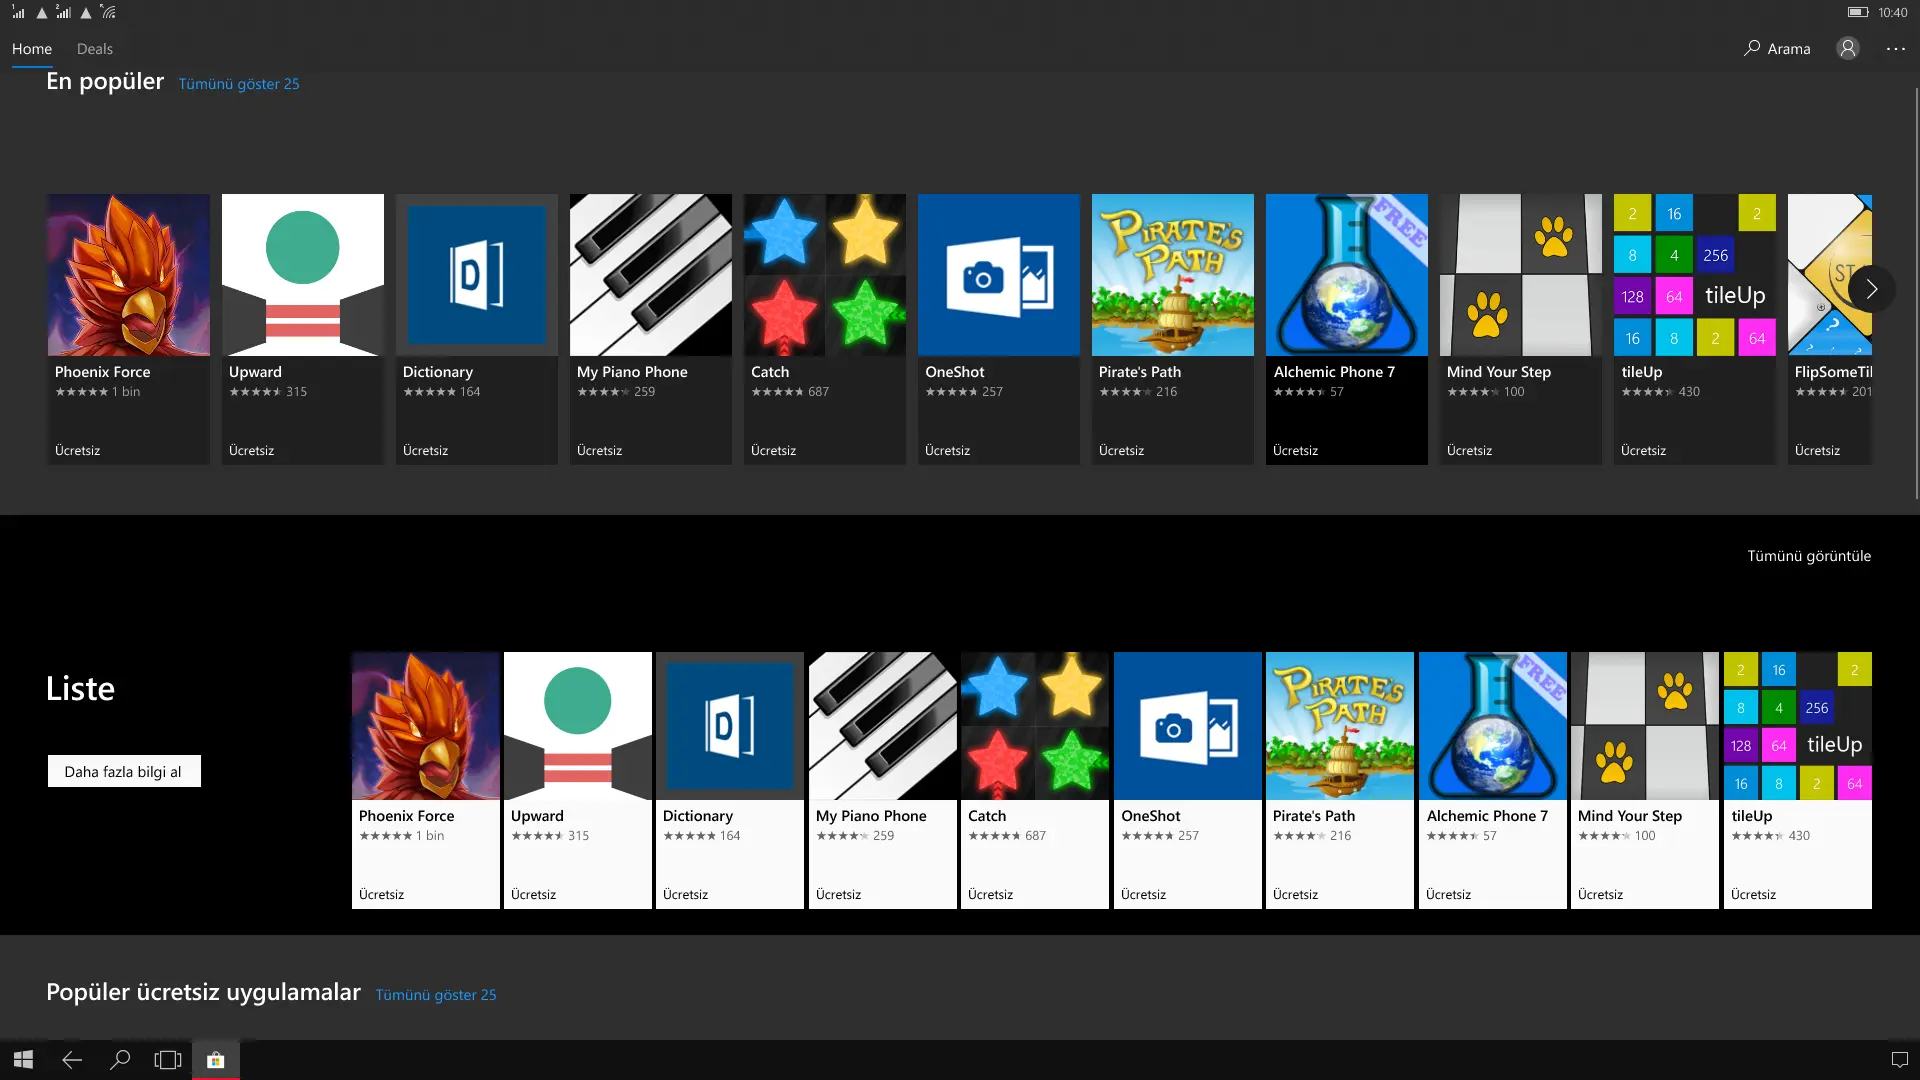Select Mind Your Step icon in Liste section
Viewport: 1920px width, 1080px height.
click(x=1645, y=726)
